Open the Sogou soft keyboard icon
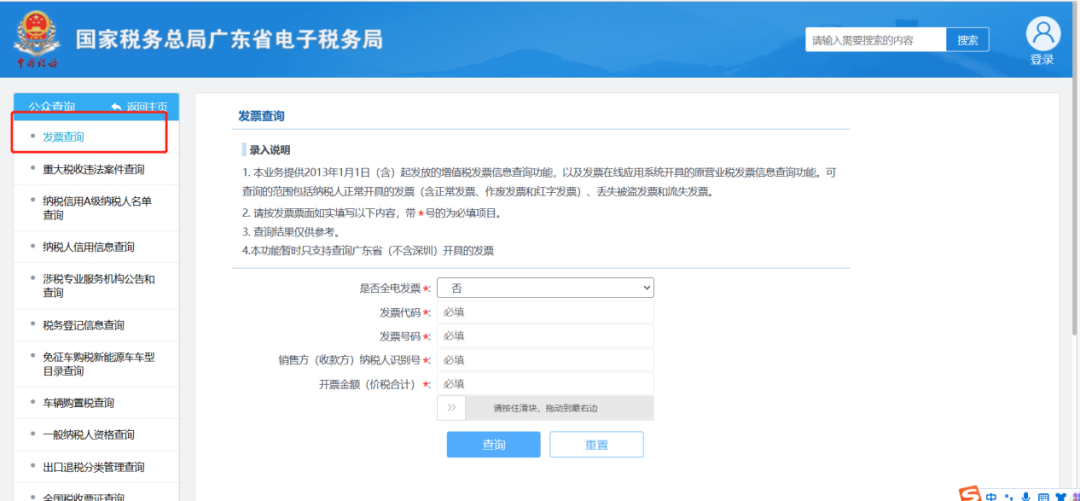 click(1043, 497)
